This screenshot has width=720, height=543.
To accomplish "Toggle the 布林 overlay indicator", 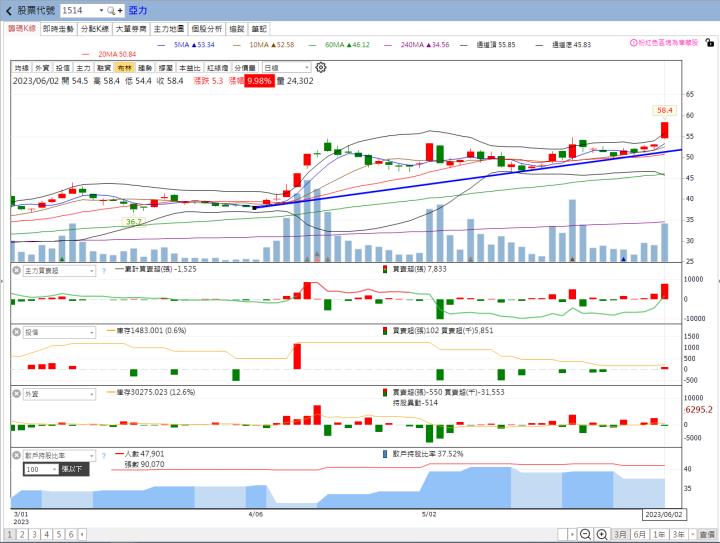I will pyautogui.click(x=124, y=67).
